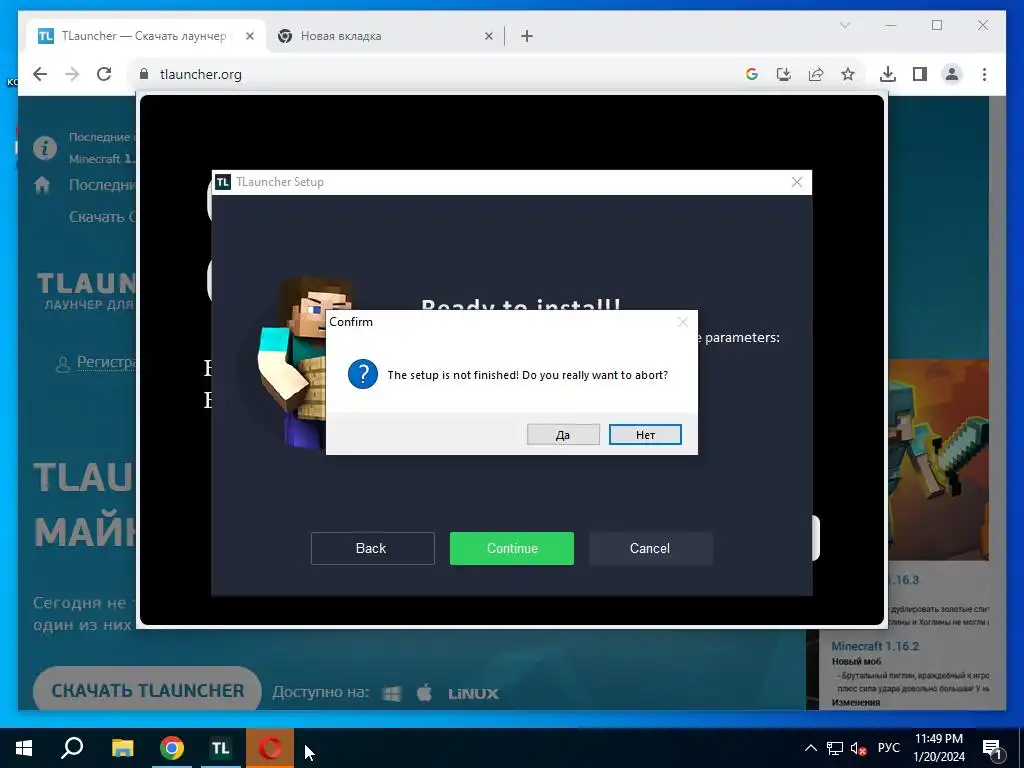The height and width of the screenshot is (768, 1024).
Task: Click the muted volume tray icon
Action: (859, 748)
